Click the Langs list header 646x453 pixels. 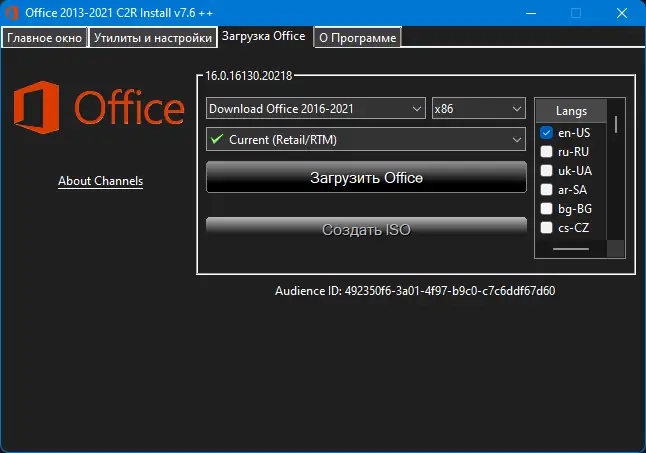pos(571,111)
